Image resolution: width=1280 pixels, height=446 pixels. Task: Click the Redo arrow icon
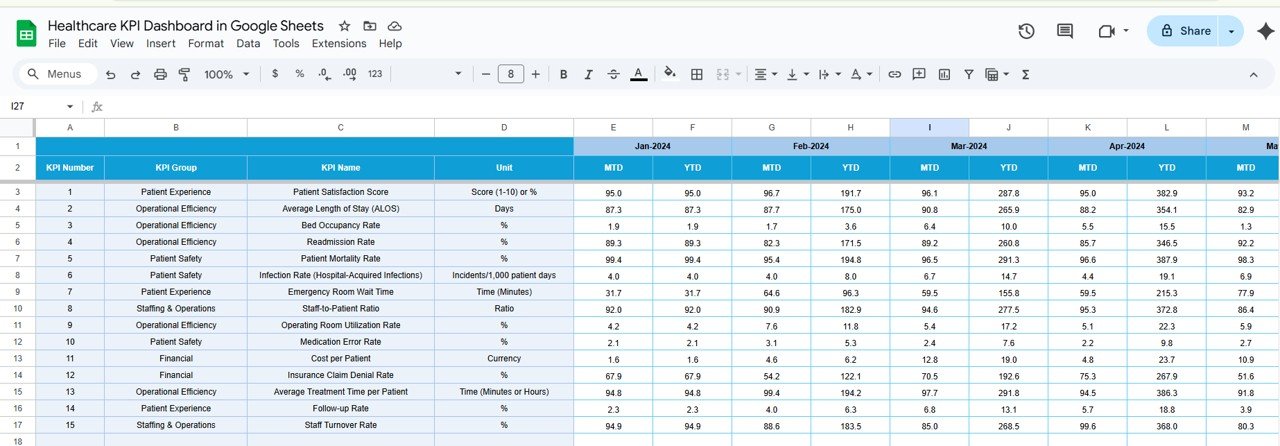pos(135,74)
